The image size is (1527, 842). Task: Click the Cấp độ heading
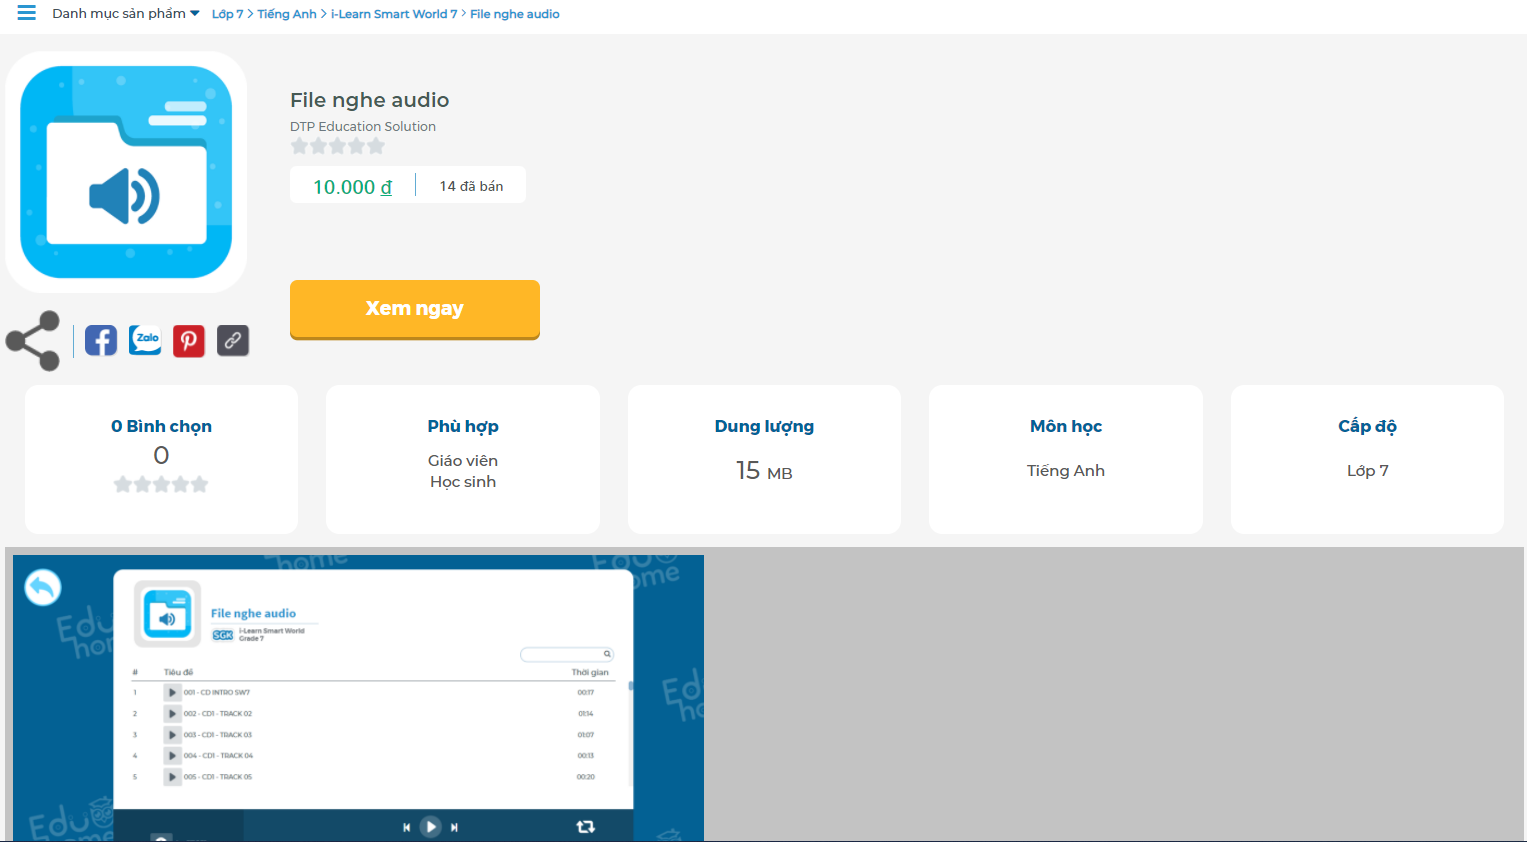1368,426
